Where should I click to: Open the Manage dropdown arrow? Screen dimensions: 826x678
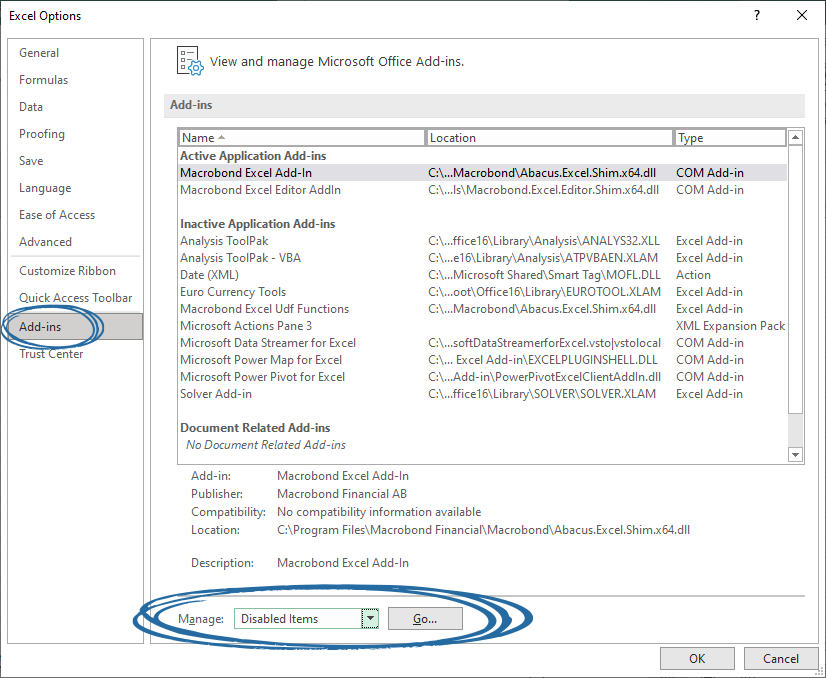[370, 618]
